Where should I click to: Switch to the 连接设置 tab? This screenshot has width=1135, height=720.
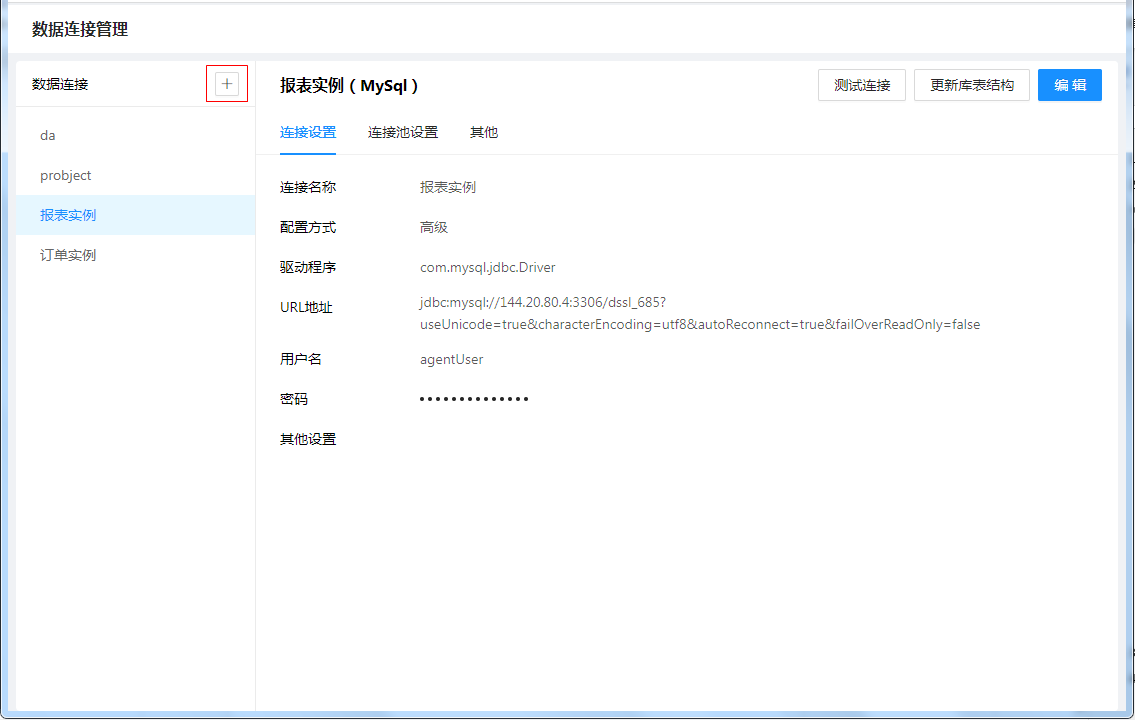pyautogui.click(x=308, y=132)
